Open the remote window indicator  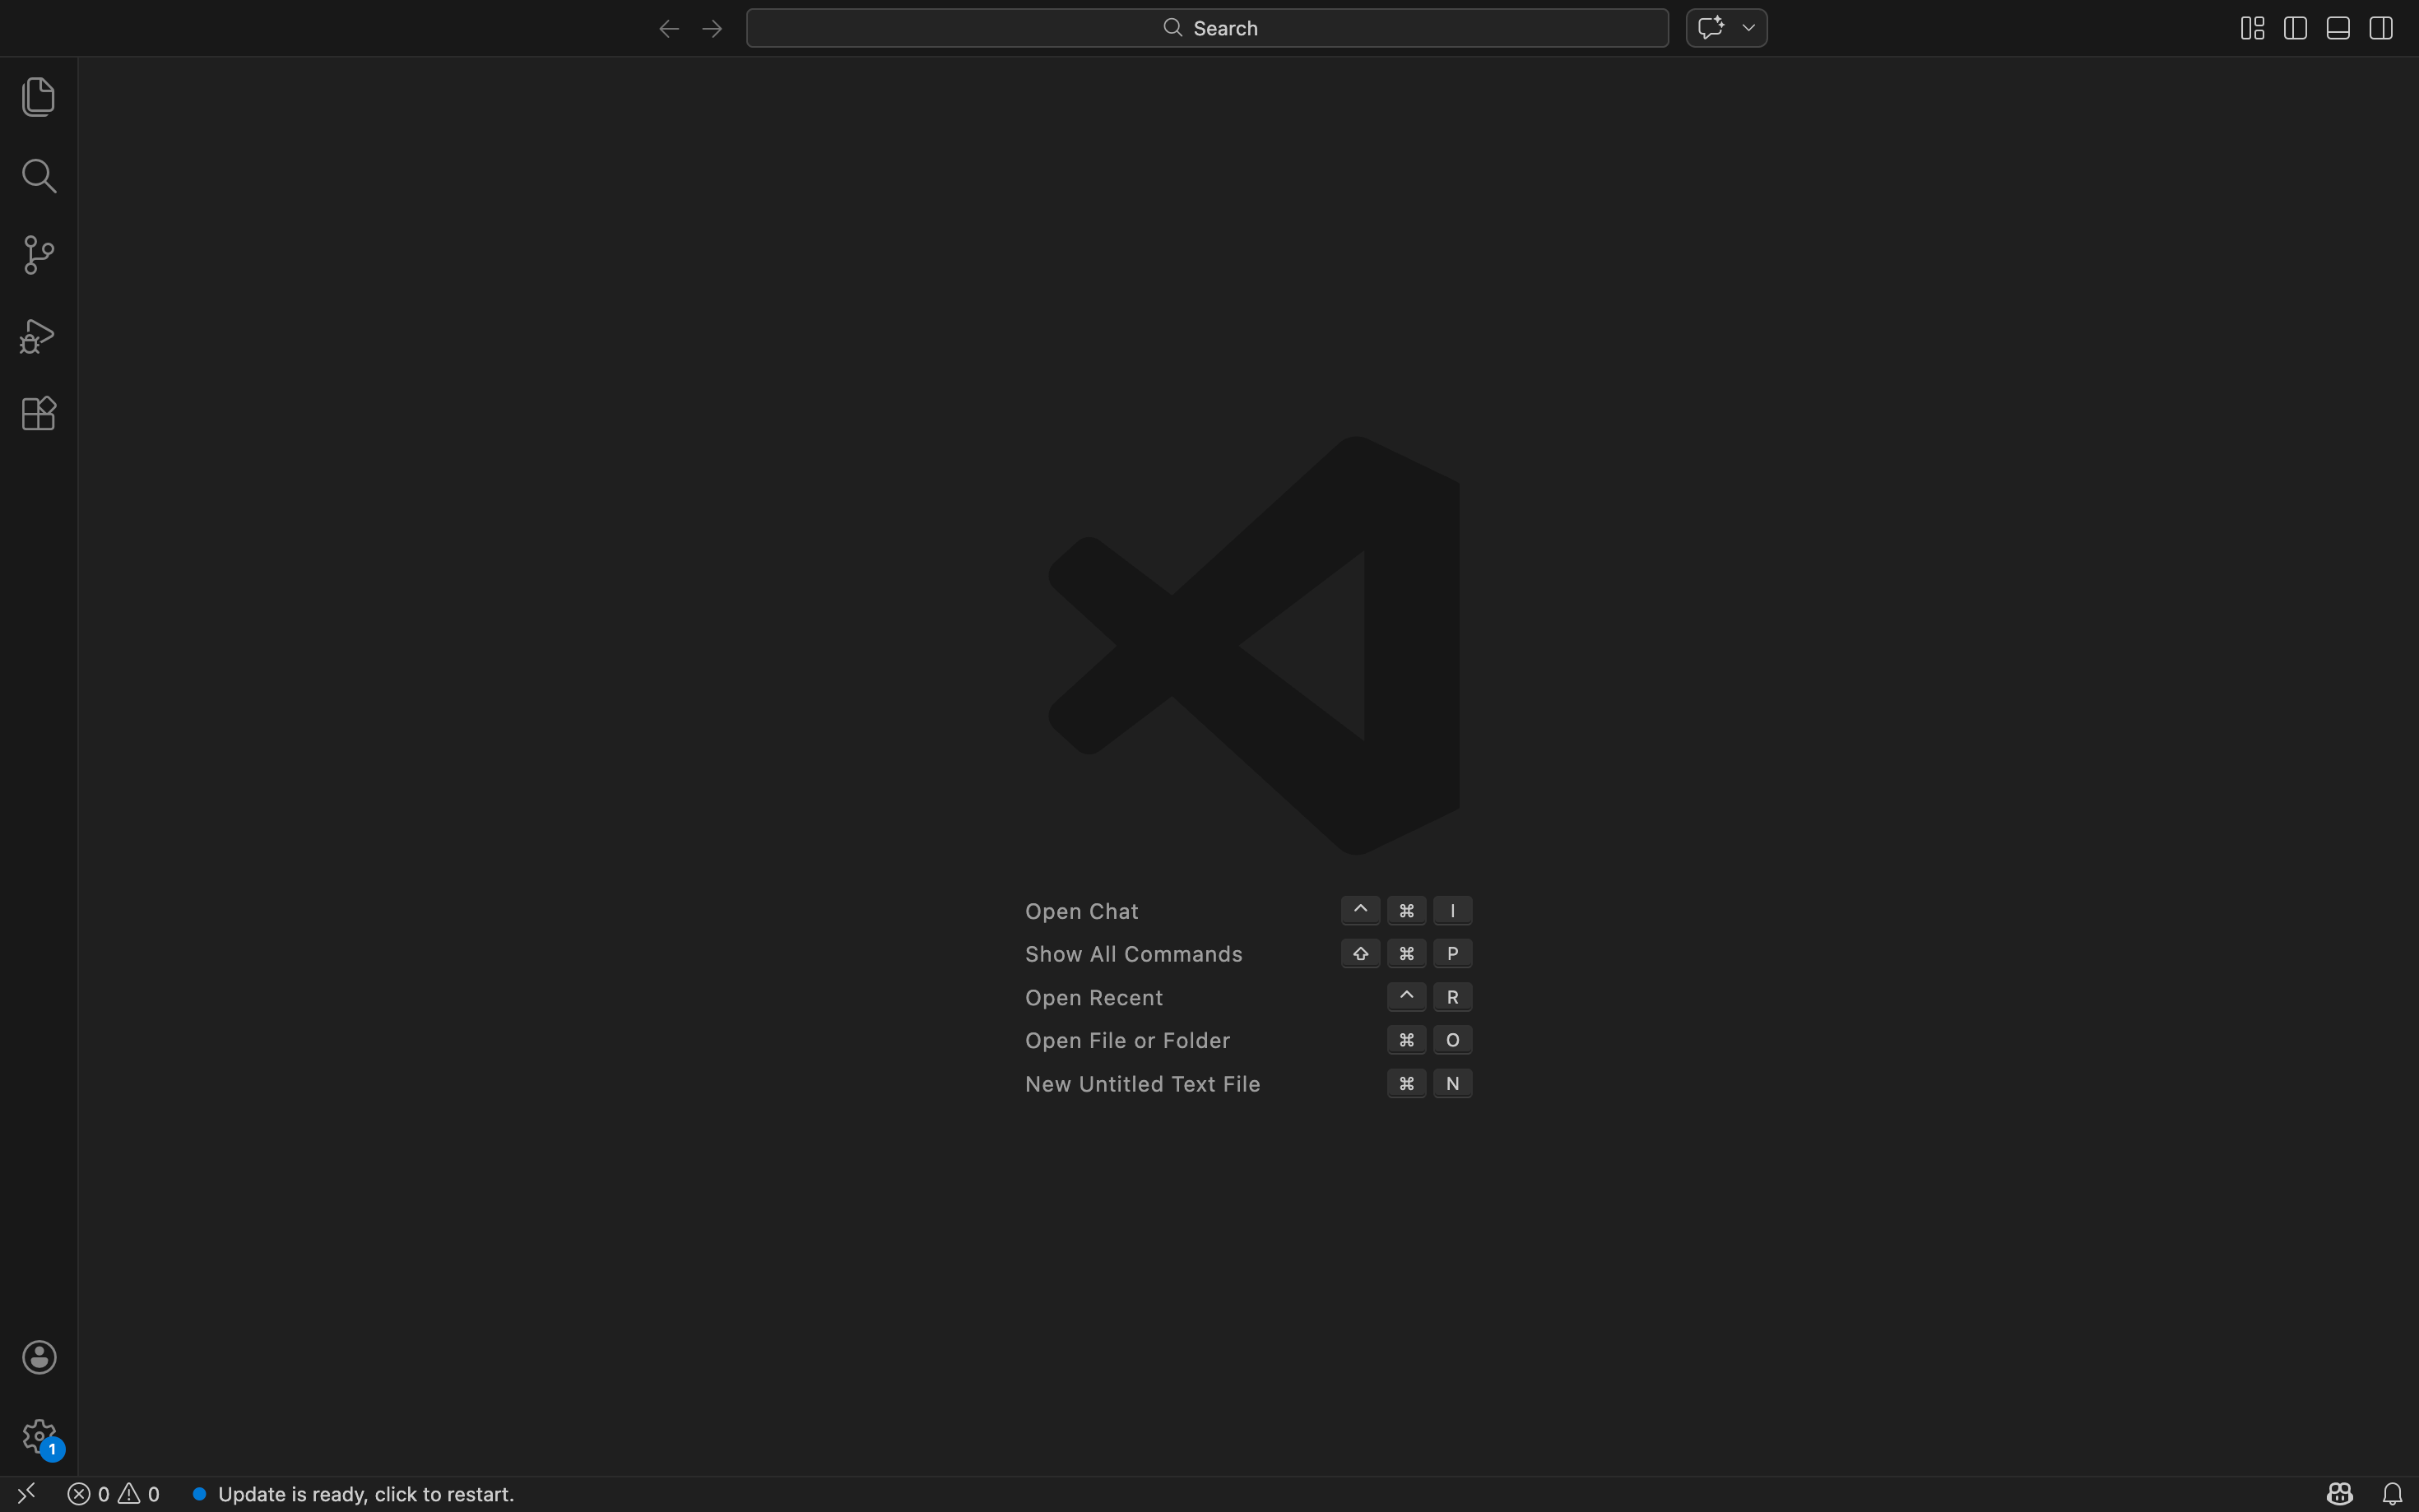pyautogui.click(x=26, y=1493)
